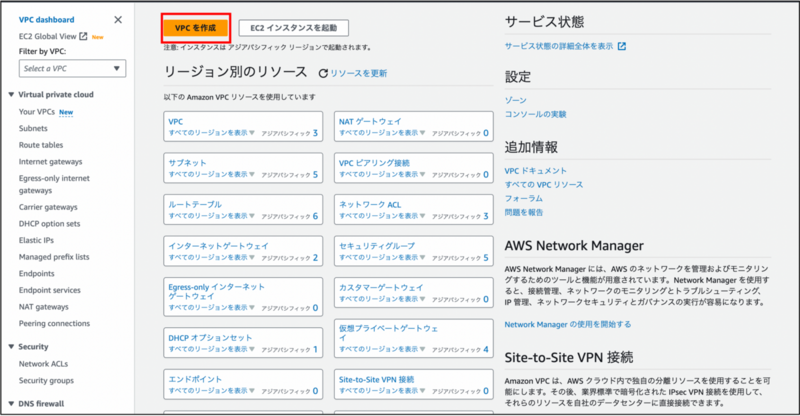Open Internet gateways in sidebar
Screen dimensions: 800x416
click(x=51, y=162)
